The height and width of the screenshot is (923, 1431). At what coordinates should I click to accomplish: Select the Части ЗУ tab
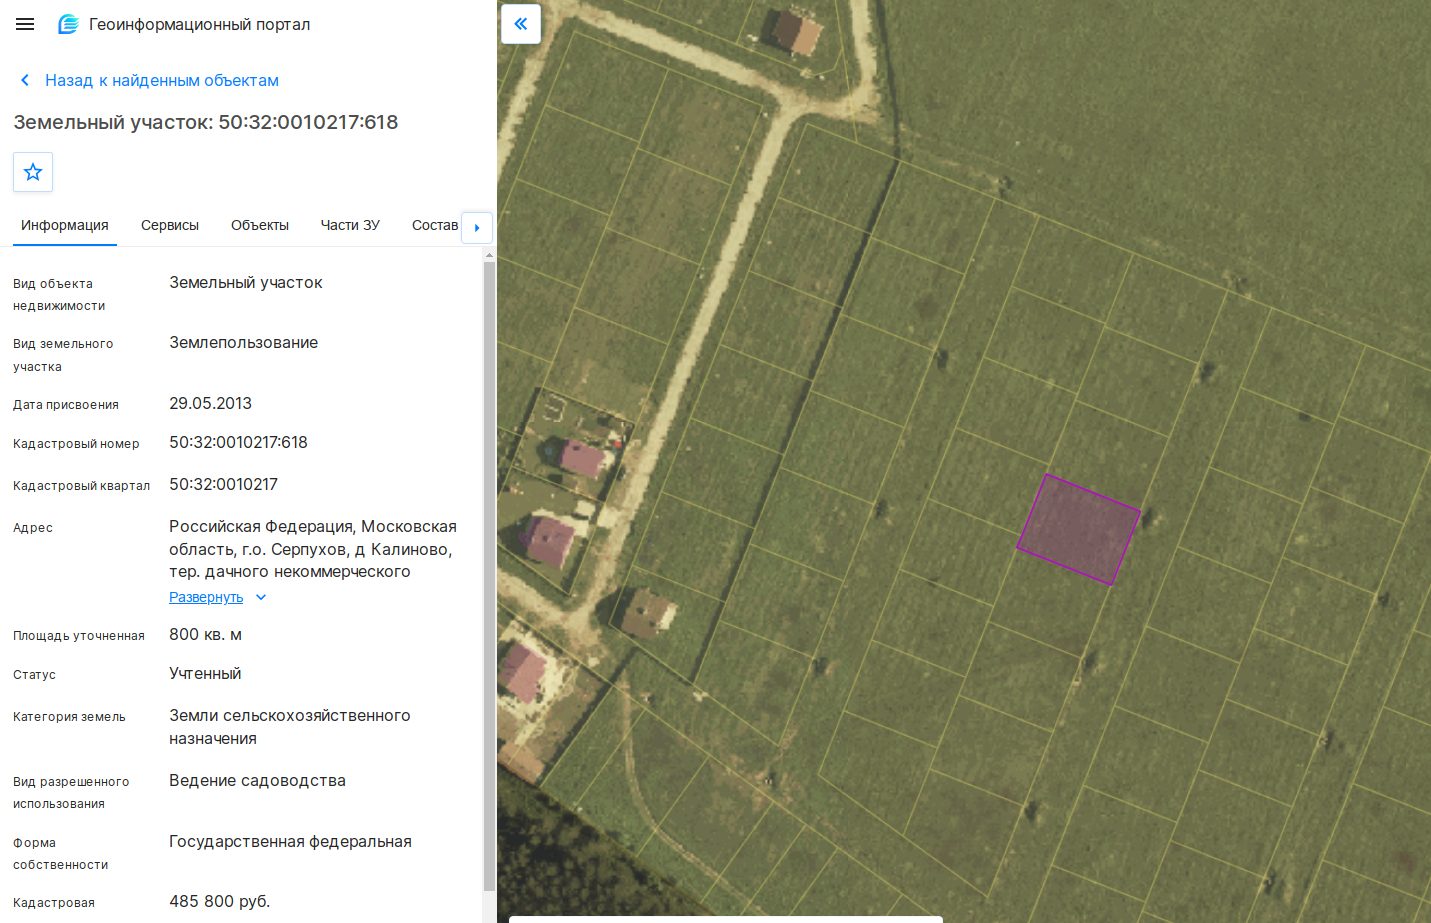pyautogui.click(x=350, y=225)
